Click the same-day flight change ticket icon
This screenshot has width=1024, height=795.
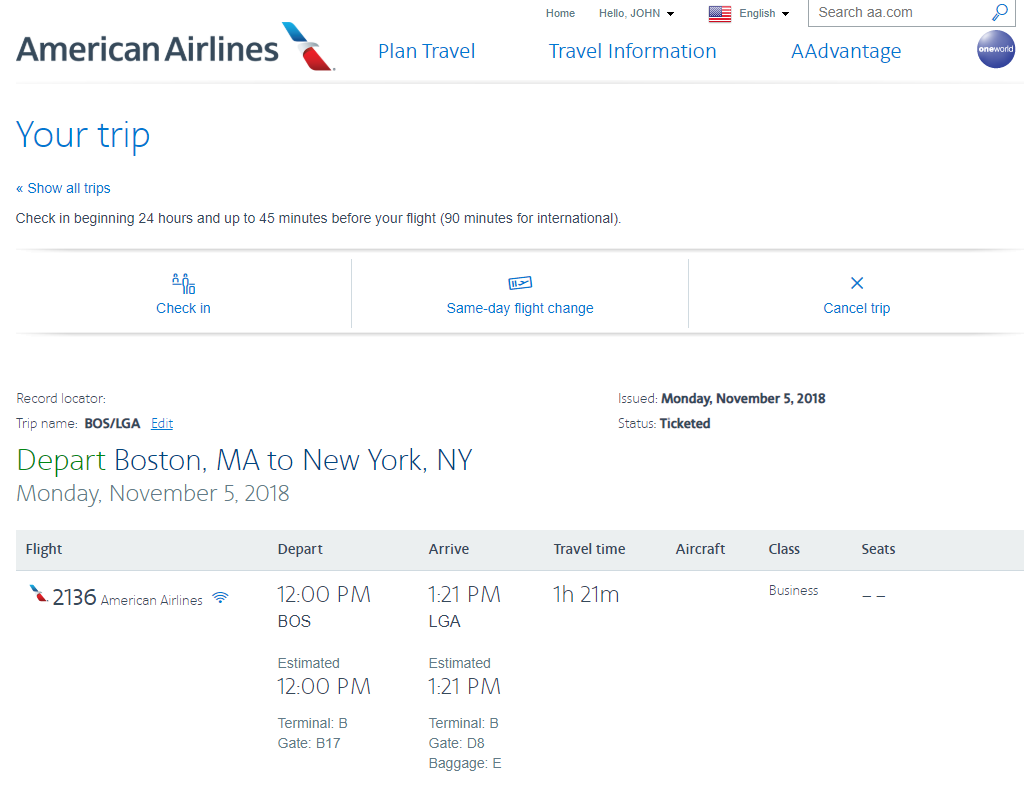(520, 283)
